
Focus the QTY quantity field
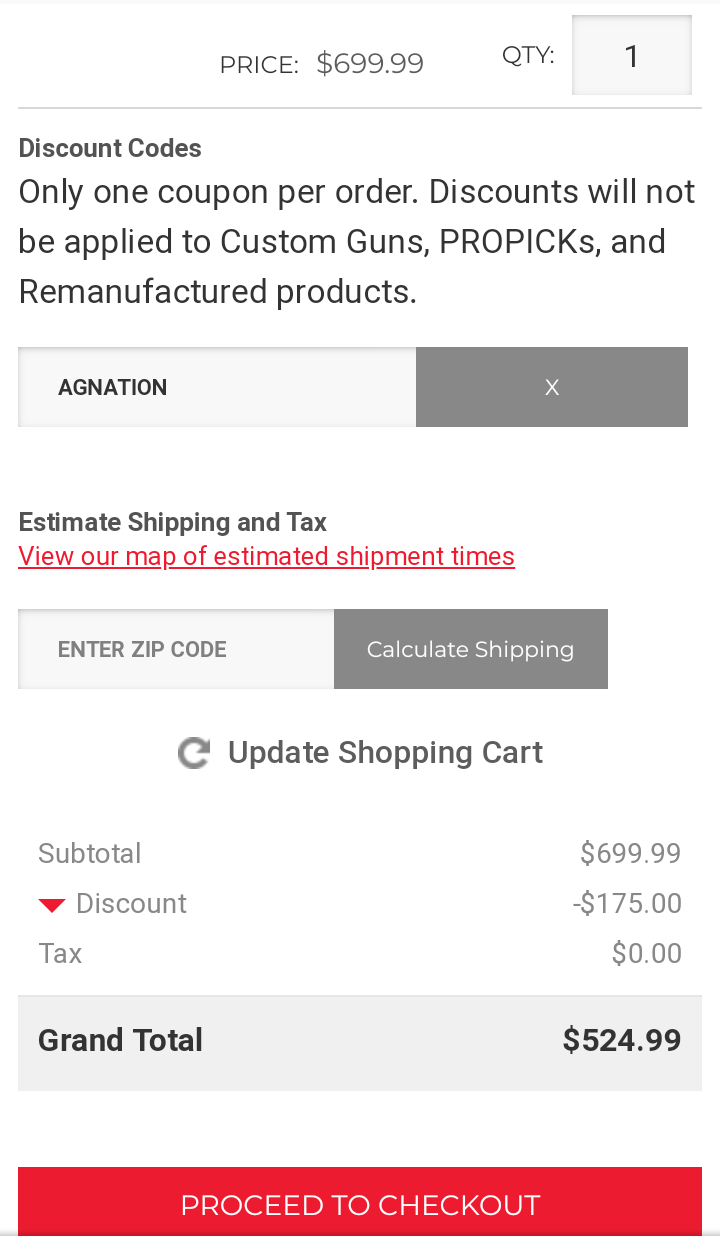click(632, 55)
